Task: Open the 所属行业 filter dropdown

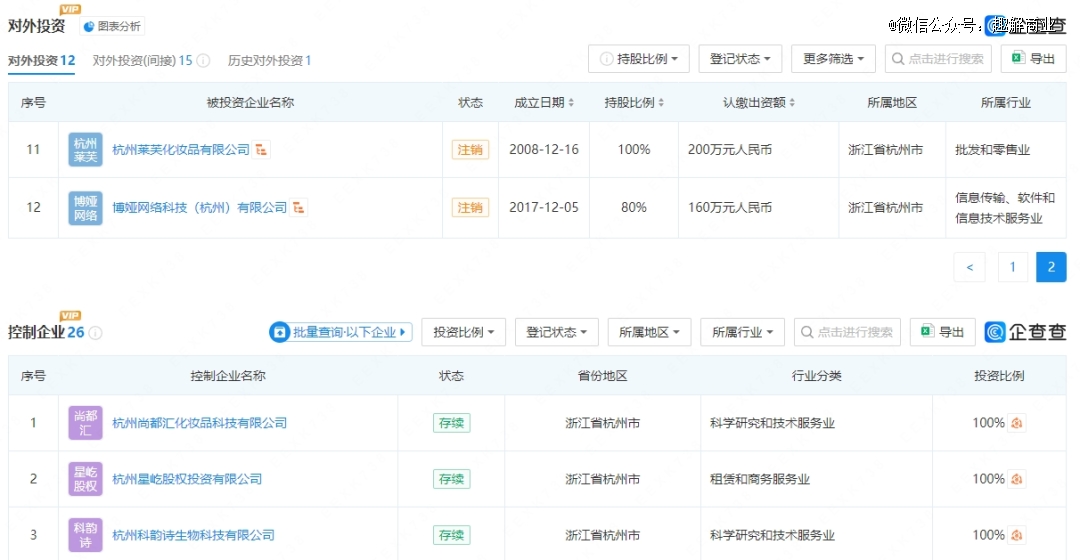Action: click(742, 332)
